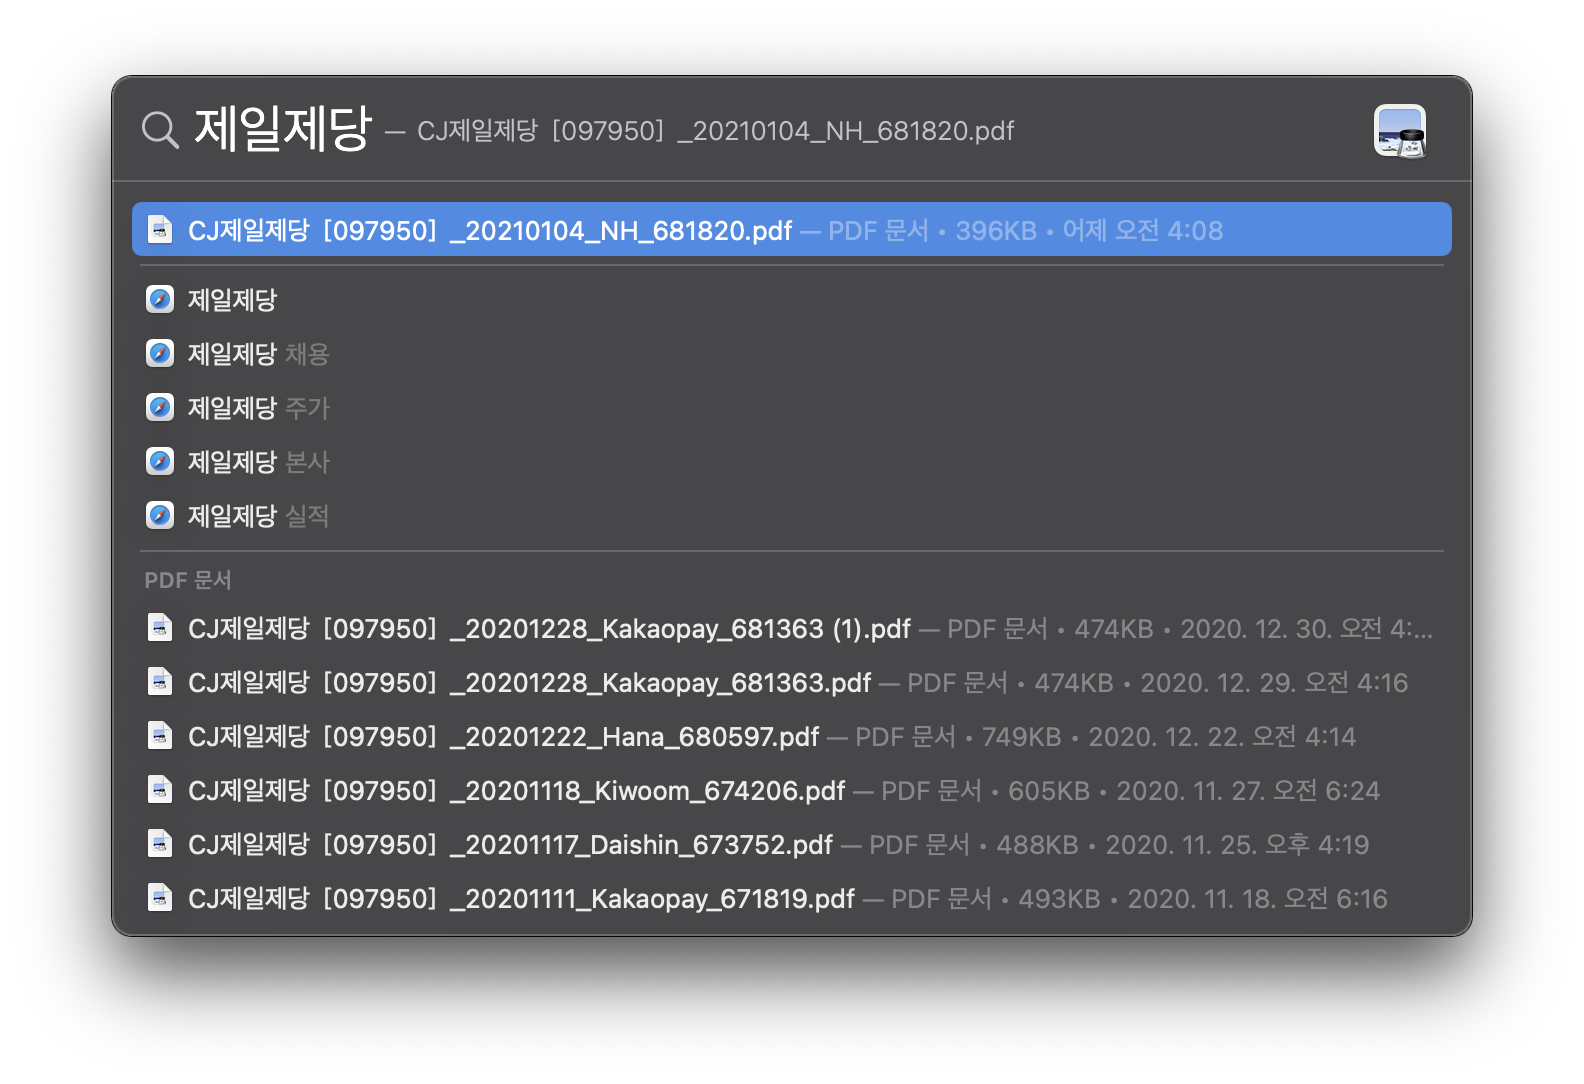Viewport: 1584px width, 1084px height.
Task: Select the 제일제당 채용 search suggestion
Action: tap(792, 353)
